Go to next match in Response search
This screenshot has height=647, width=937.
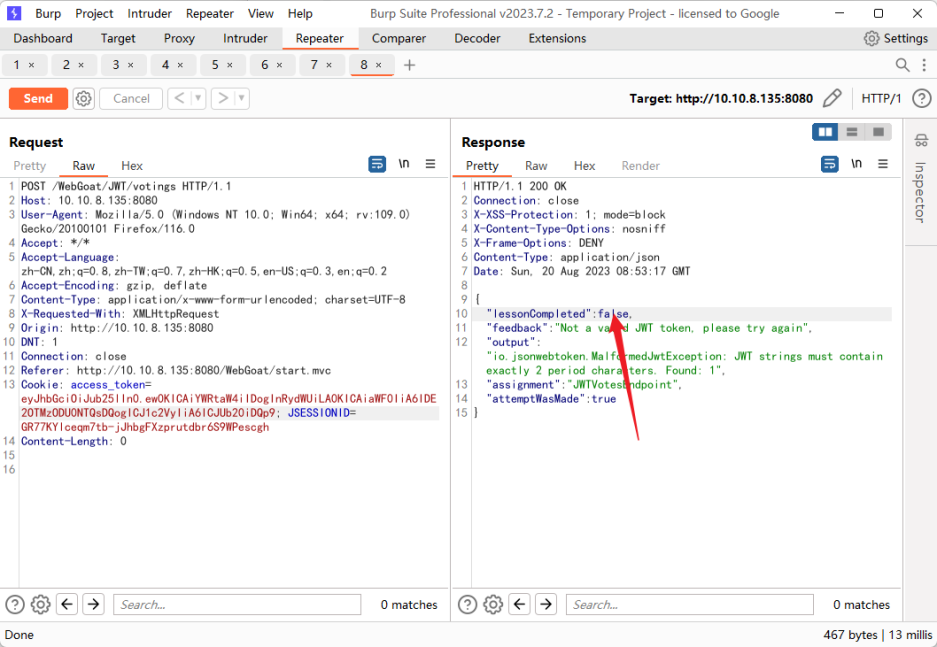(x=546, y=605)
